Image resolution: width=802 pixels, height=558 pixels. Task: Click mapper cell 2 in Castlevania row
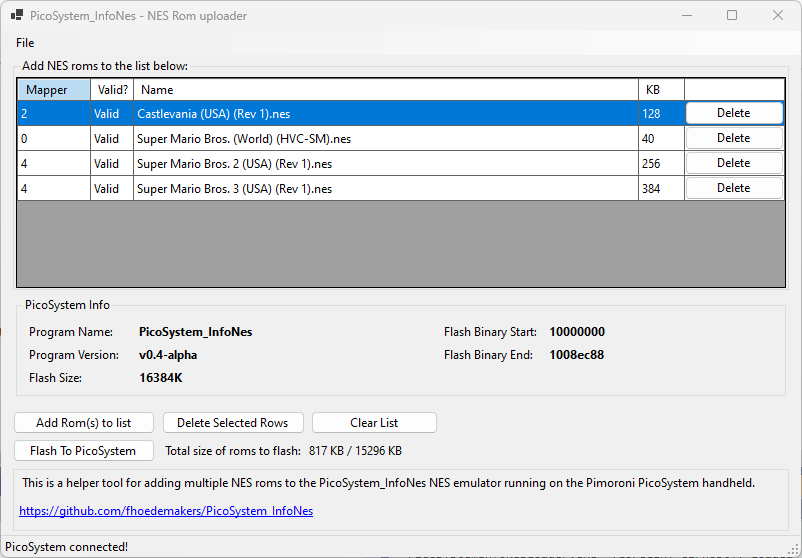coord(54,114)
